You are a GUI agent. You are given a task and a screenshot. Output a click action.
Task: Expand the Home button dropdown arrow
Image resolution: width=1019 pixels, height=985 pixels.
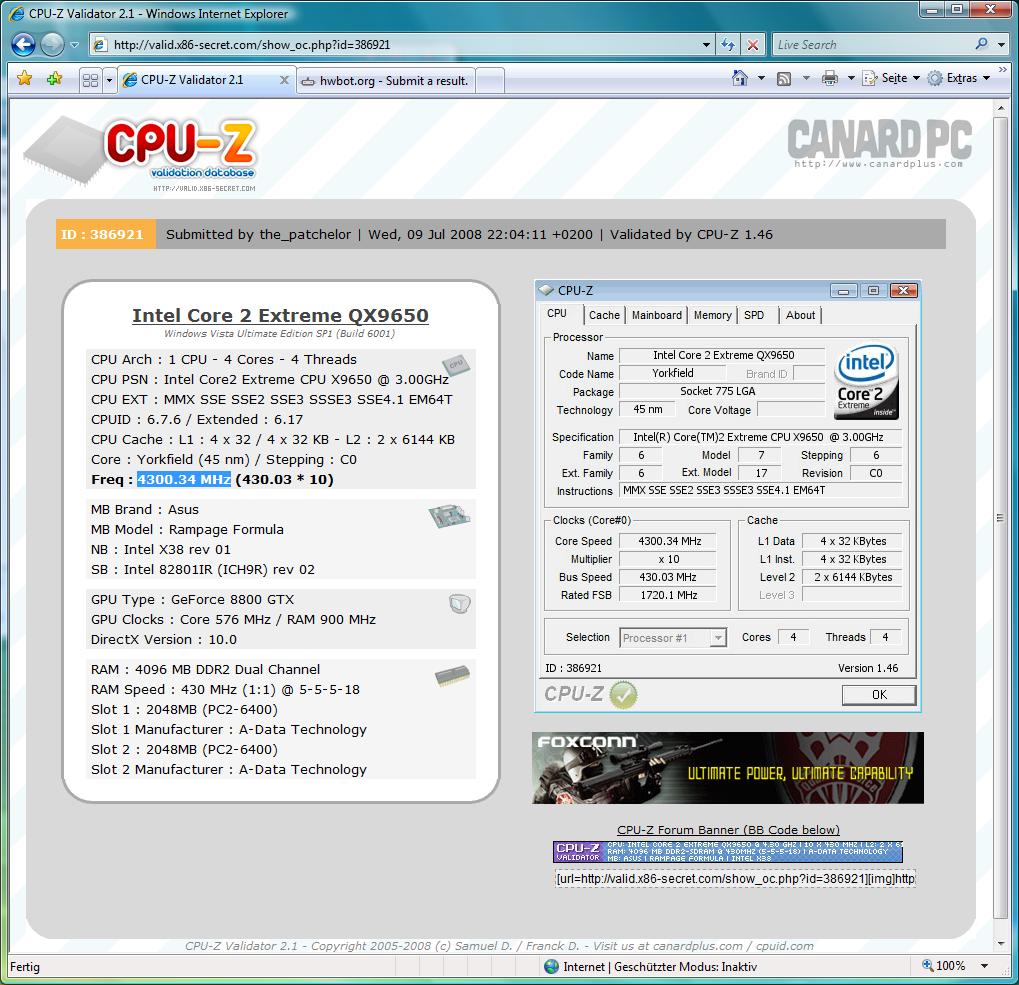(x=761, y=79)
